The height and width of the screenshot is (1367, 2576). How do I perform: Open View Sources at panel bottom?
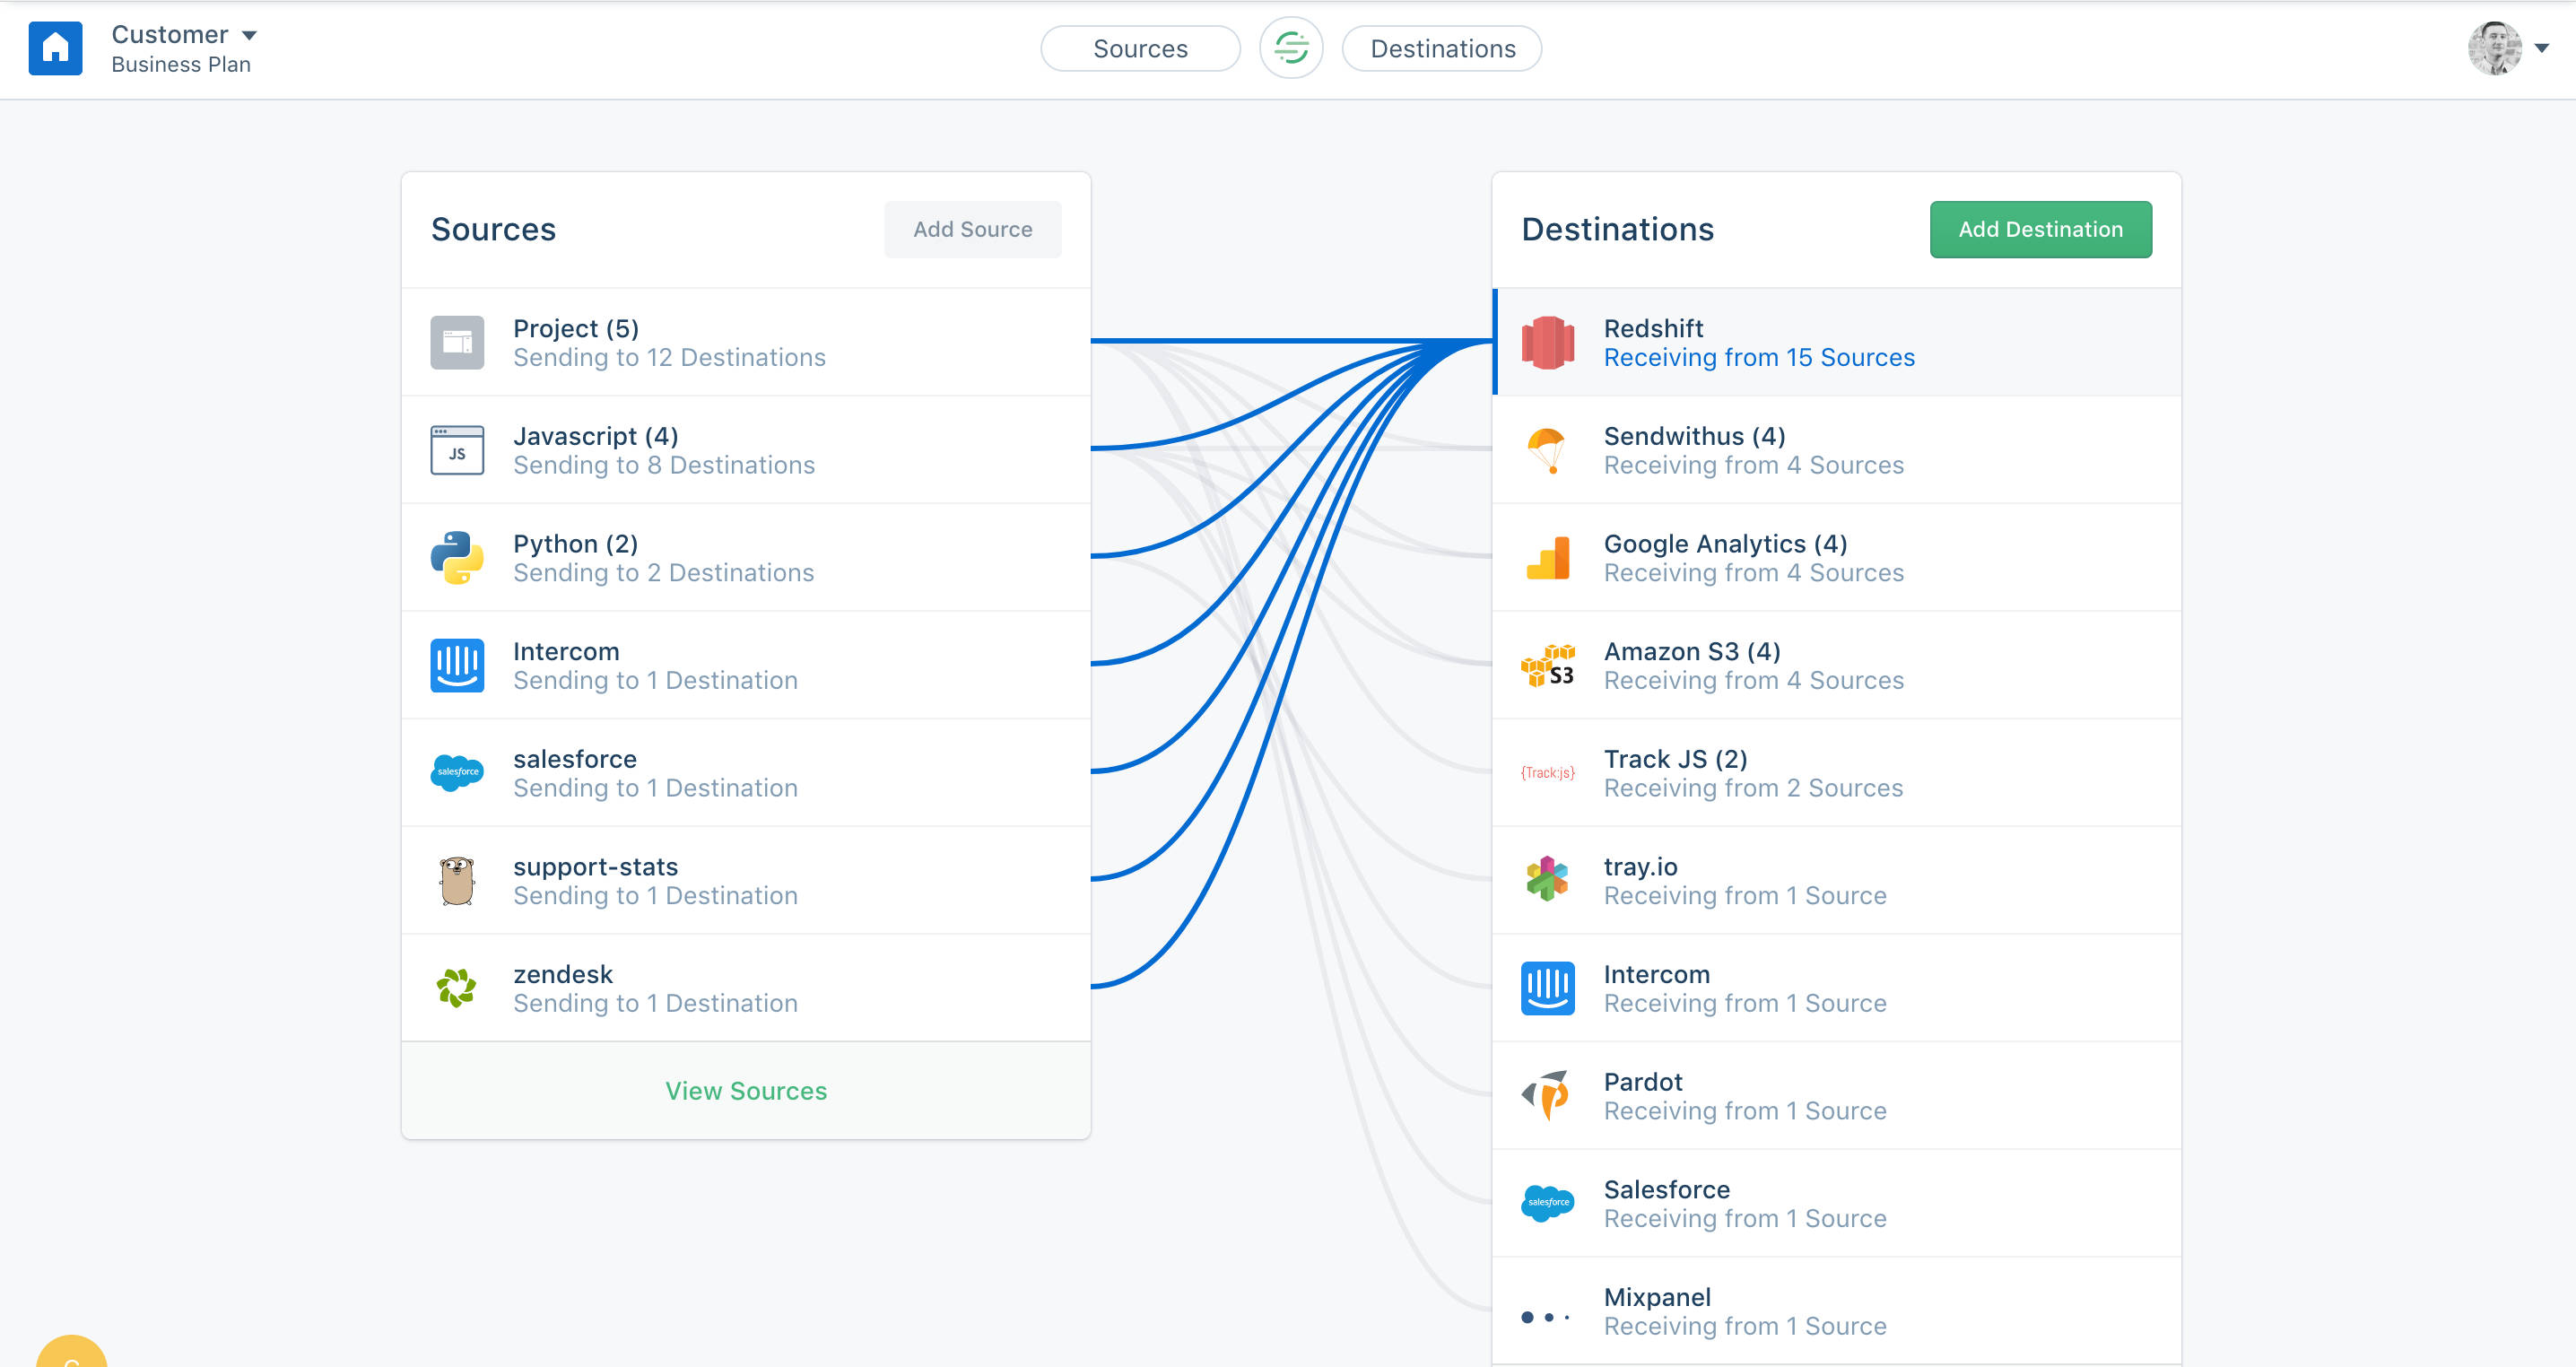(x=746, y=1090)
